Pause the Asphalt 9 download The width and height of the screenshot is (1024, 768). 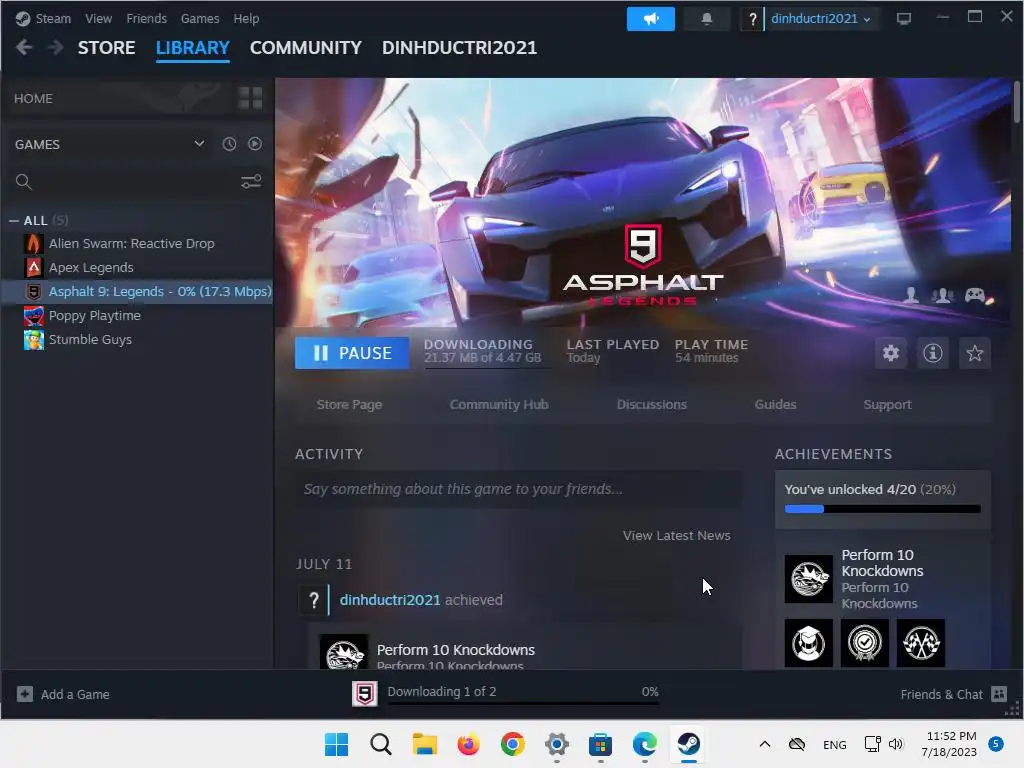(352, 353)
